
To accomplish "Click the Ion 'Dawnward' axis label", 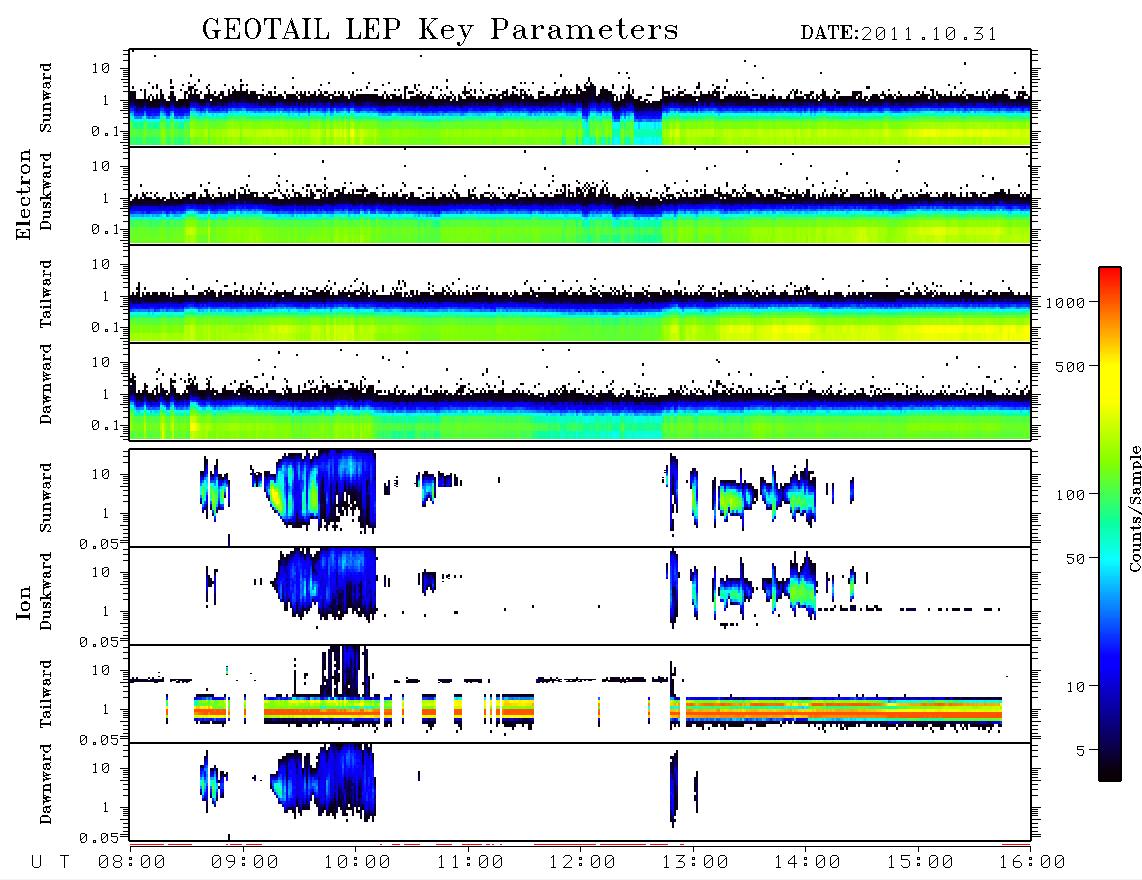I will (x=46, y=784).
